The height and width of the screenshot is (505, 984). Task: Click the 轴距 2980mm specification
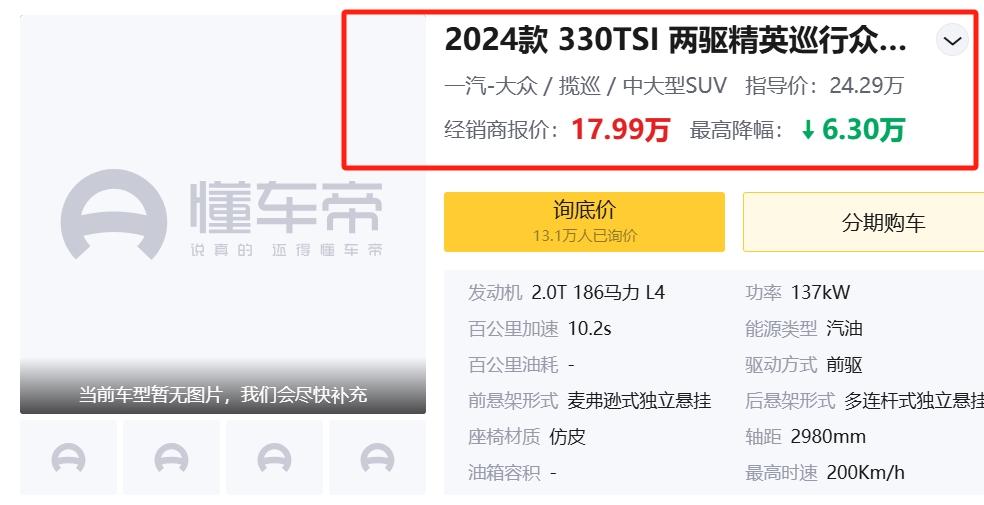click(805, 437)
